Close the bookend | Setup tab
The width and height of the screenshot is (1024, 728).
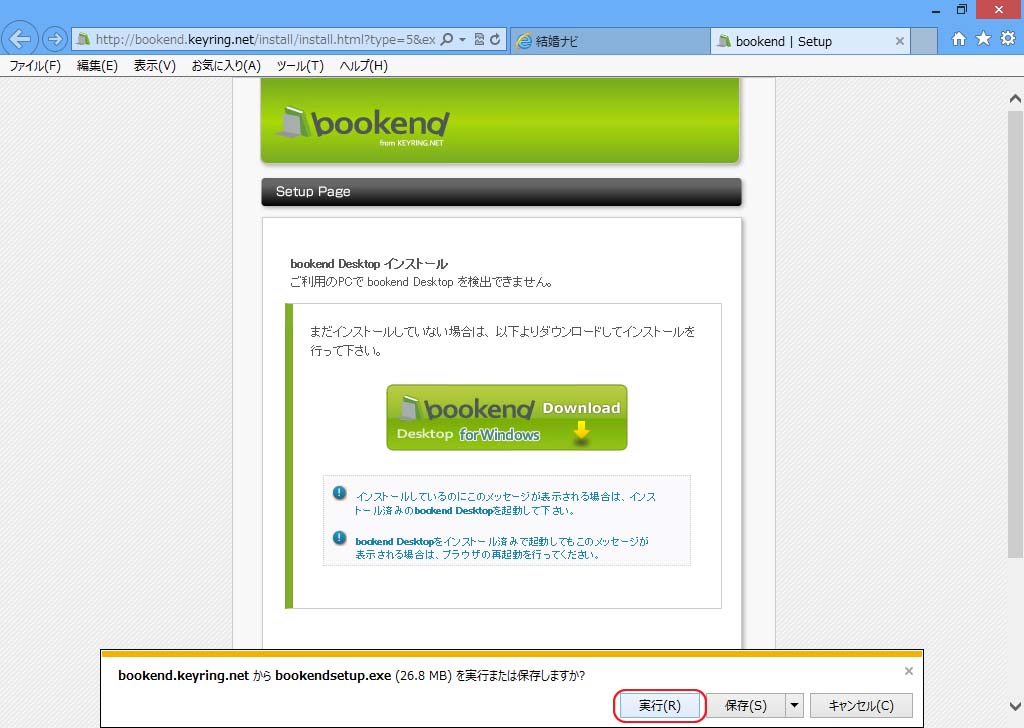(x=899, y=41)
